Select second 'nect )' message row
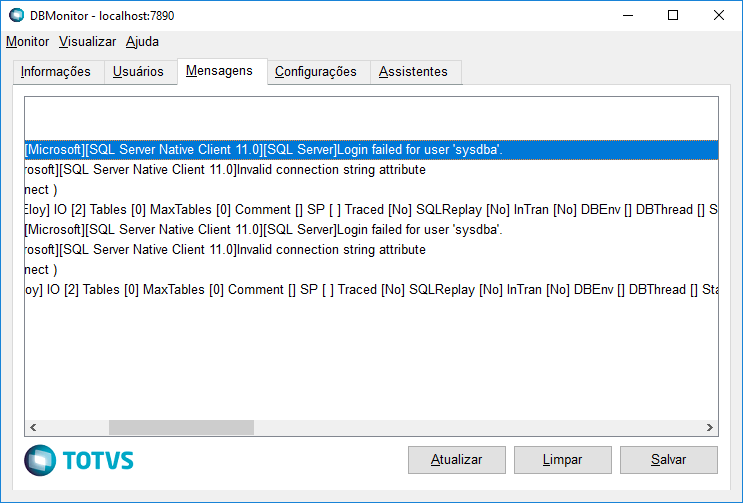 [x=372, y=269]
